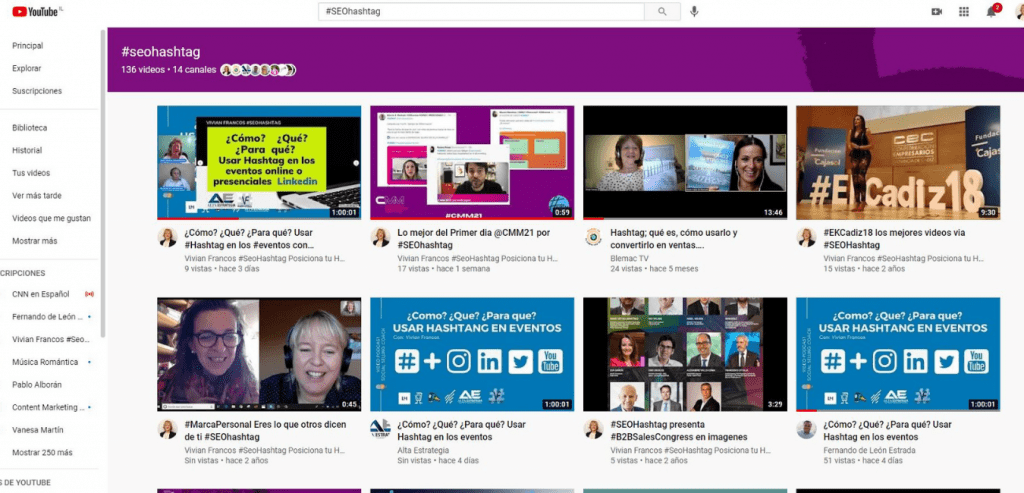This screenshot has height=493, width=1024.
Task: Open the create video camera icon
Action: tap(936, 11)
